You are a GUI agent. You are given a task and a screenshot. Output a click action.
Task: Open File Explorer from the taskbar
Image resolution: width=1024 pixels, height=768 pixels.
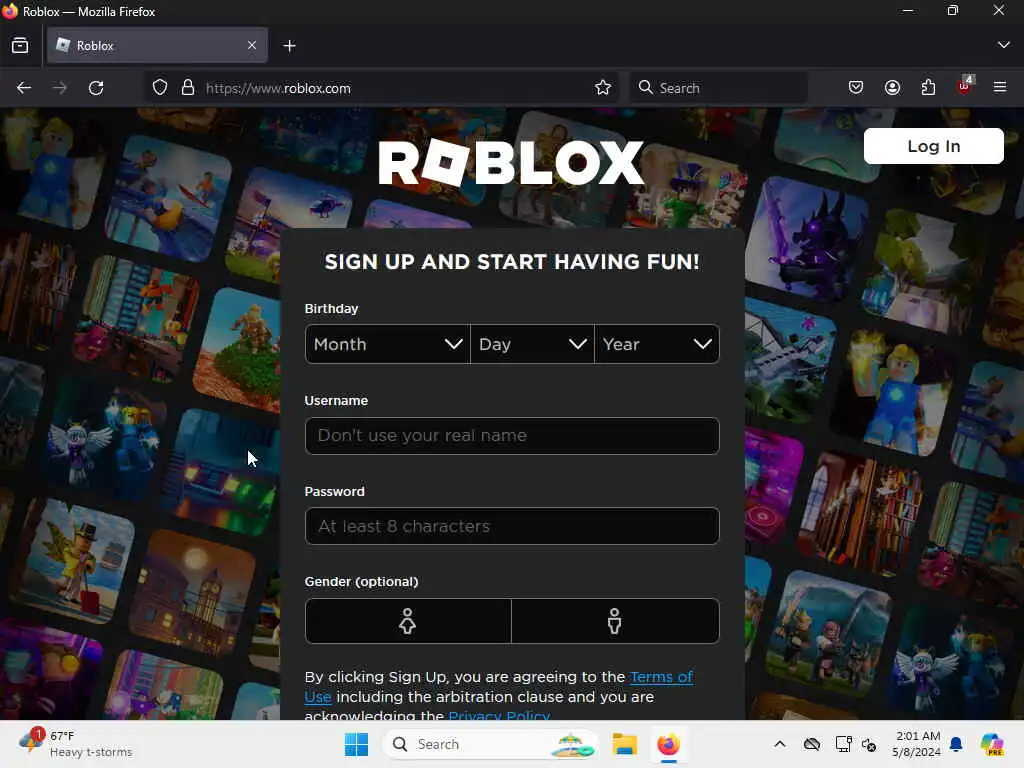coord(624,744)
